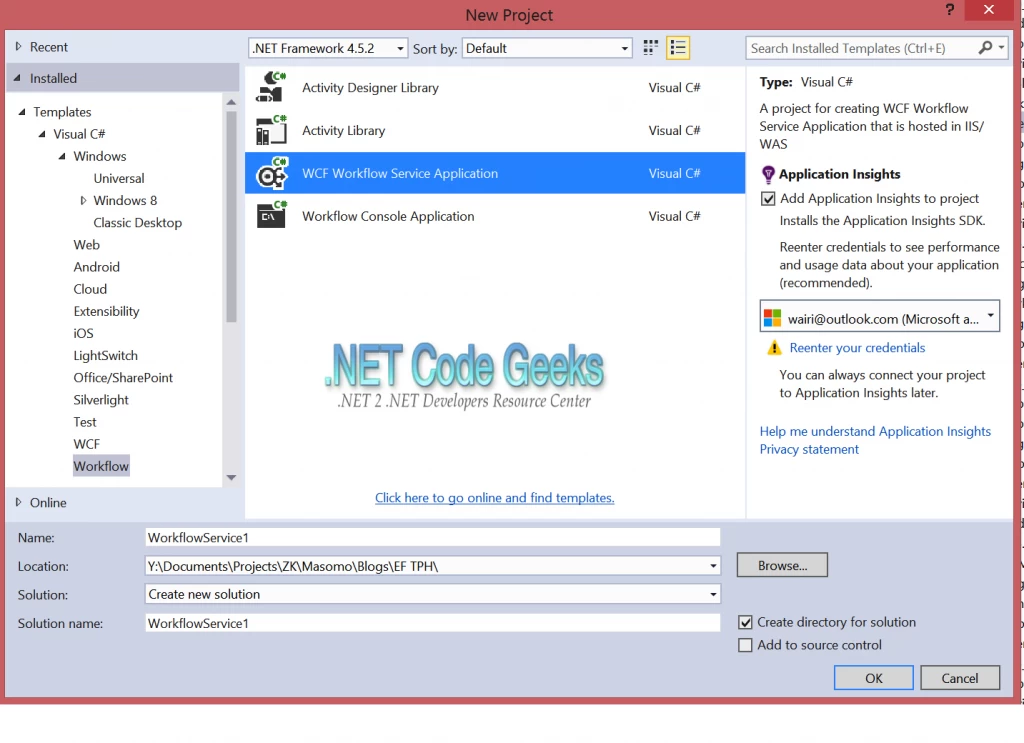
Task: Switch to medium icons list view
Action: pos(678,47)
